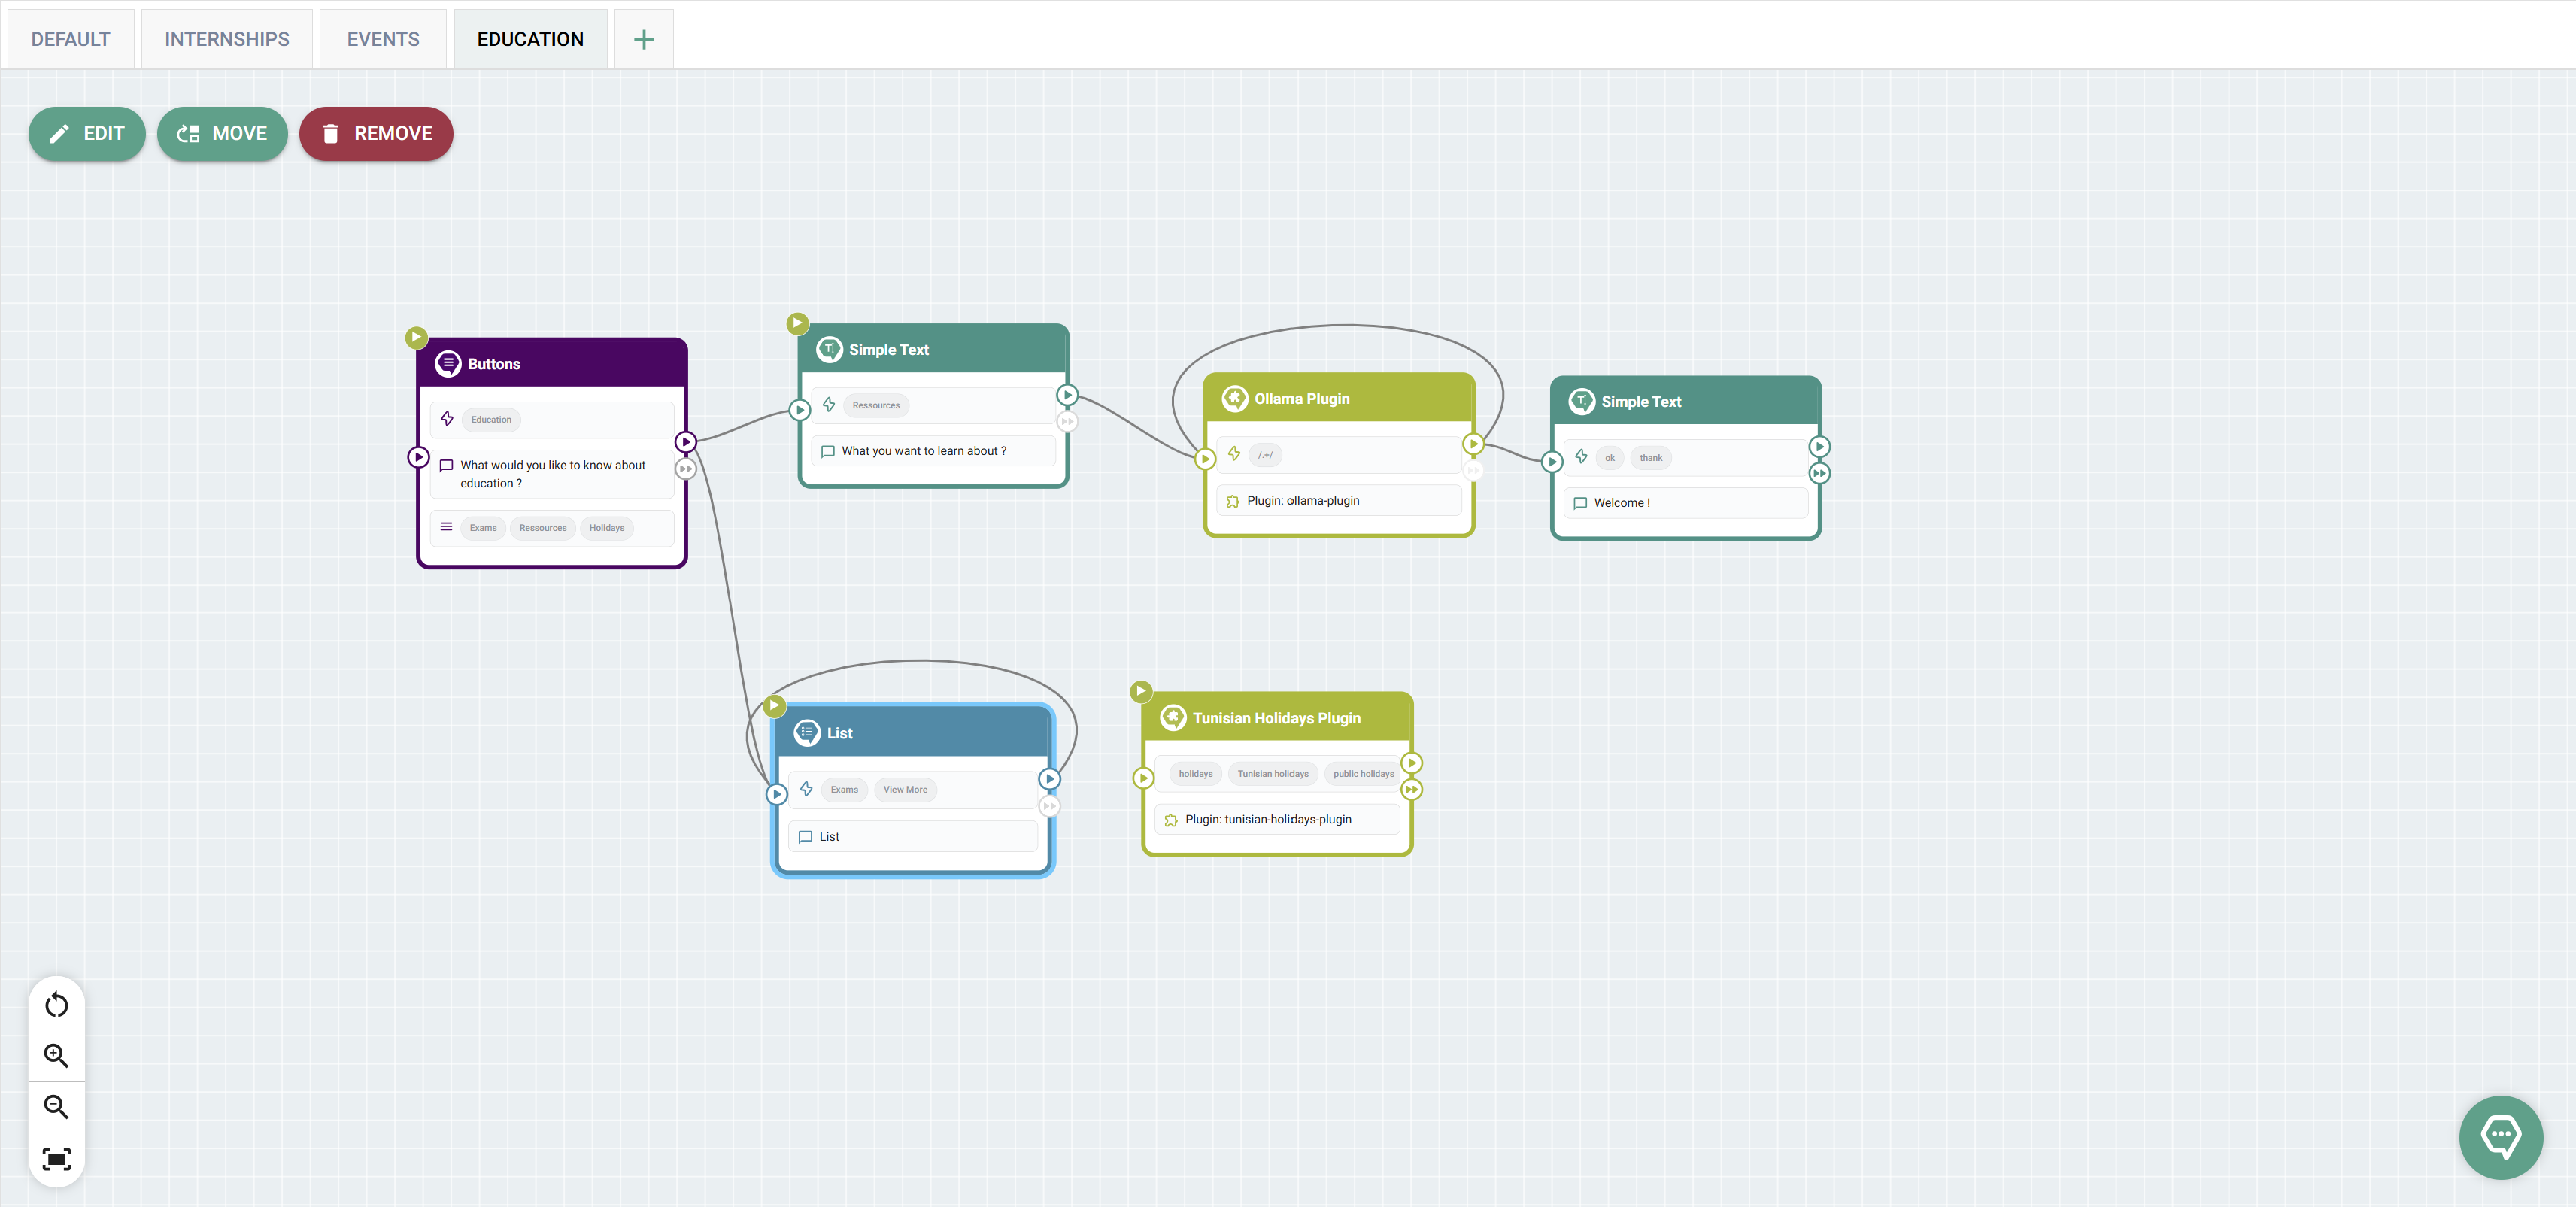Click the Buttons block next-block output port

point(685,442)
